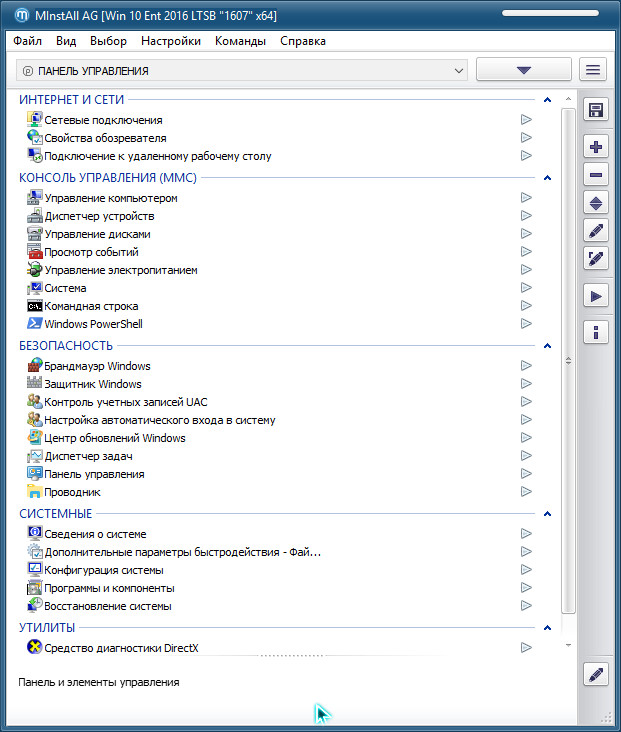This screenshot has width=621, height=732.
Task: Click the Защитник Windows icon
Action: pyautogui.click(x=35, y=383)
